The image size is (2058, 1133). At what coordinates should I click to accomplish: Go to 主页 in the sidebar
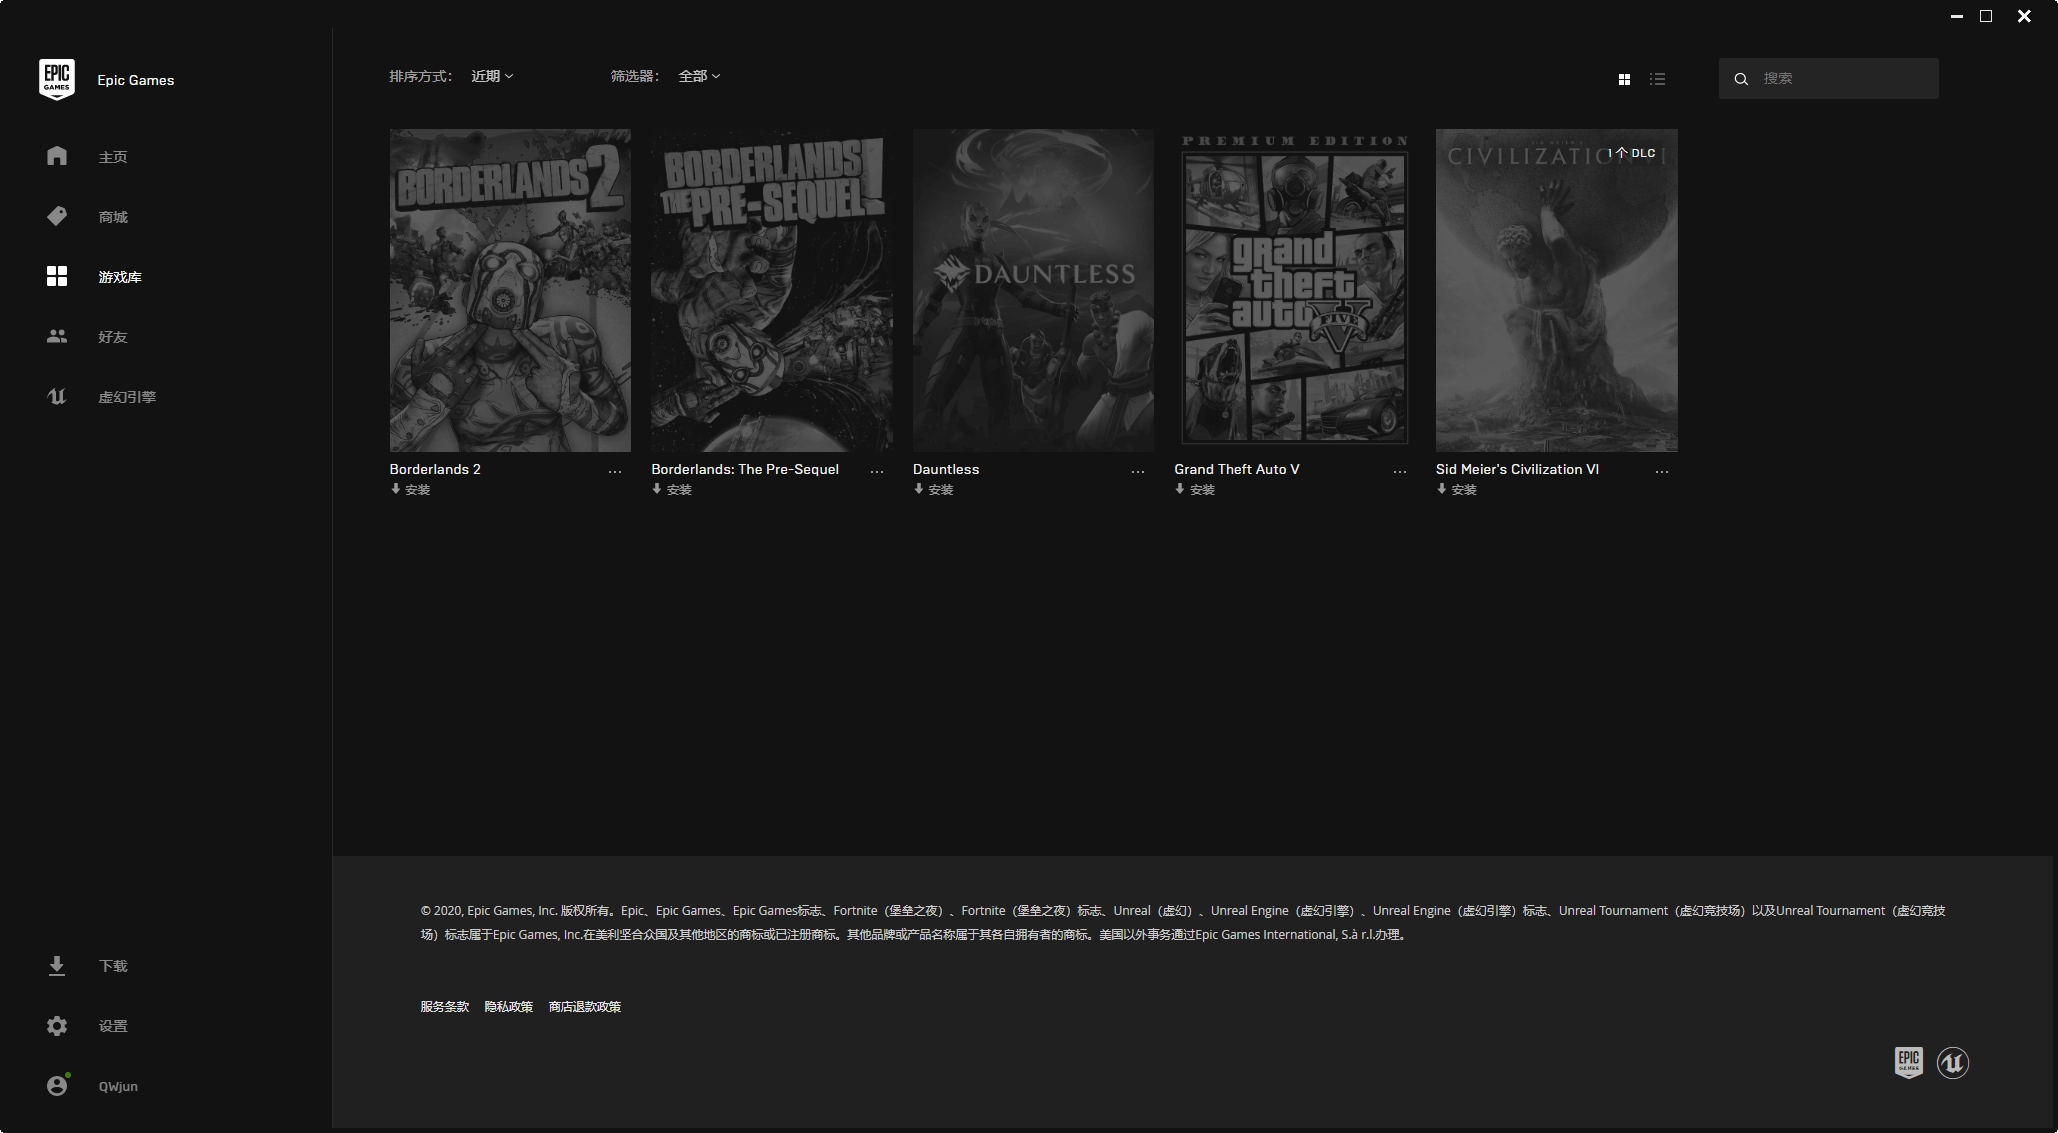point(113,157)
